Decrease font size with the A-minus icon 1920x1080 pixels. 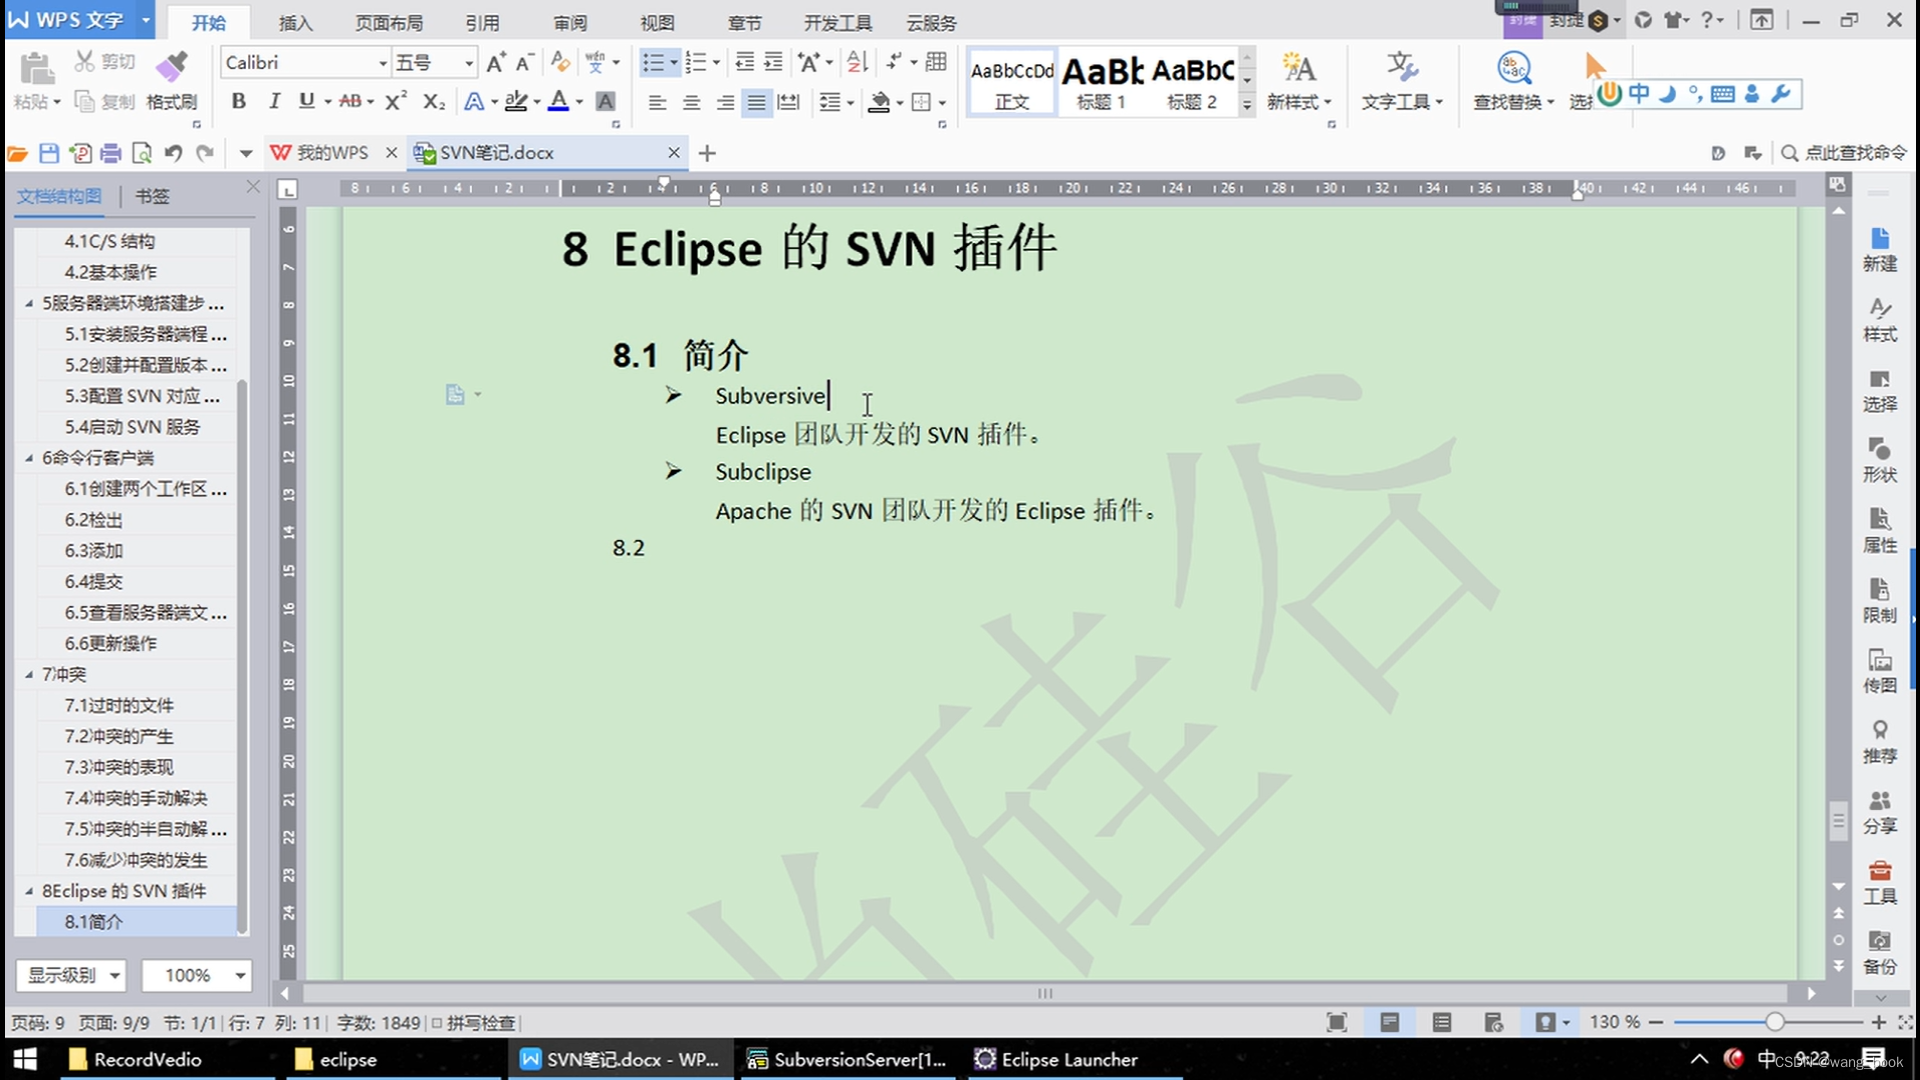(525, 63)
